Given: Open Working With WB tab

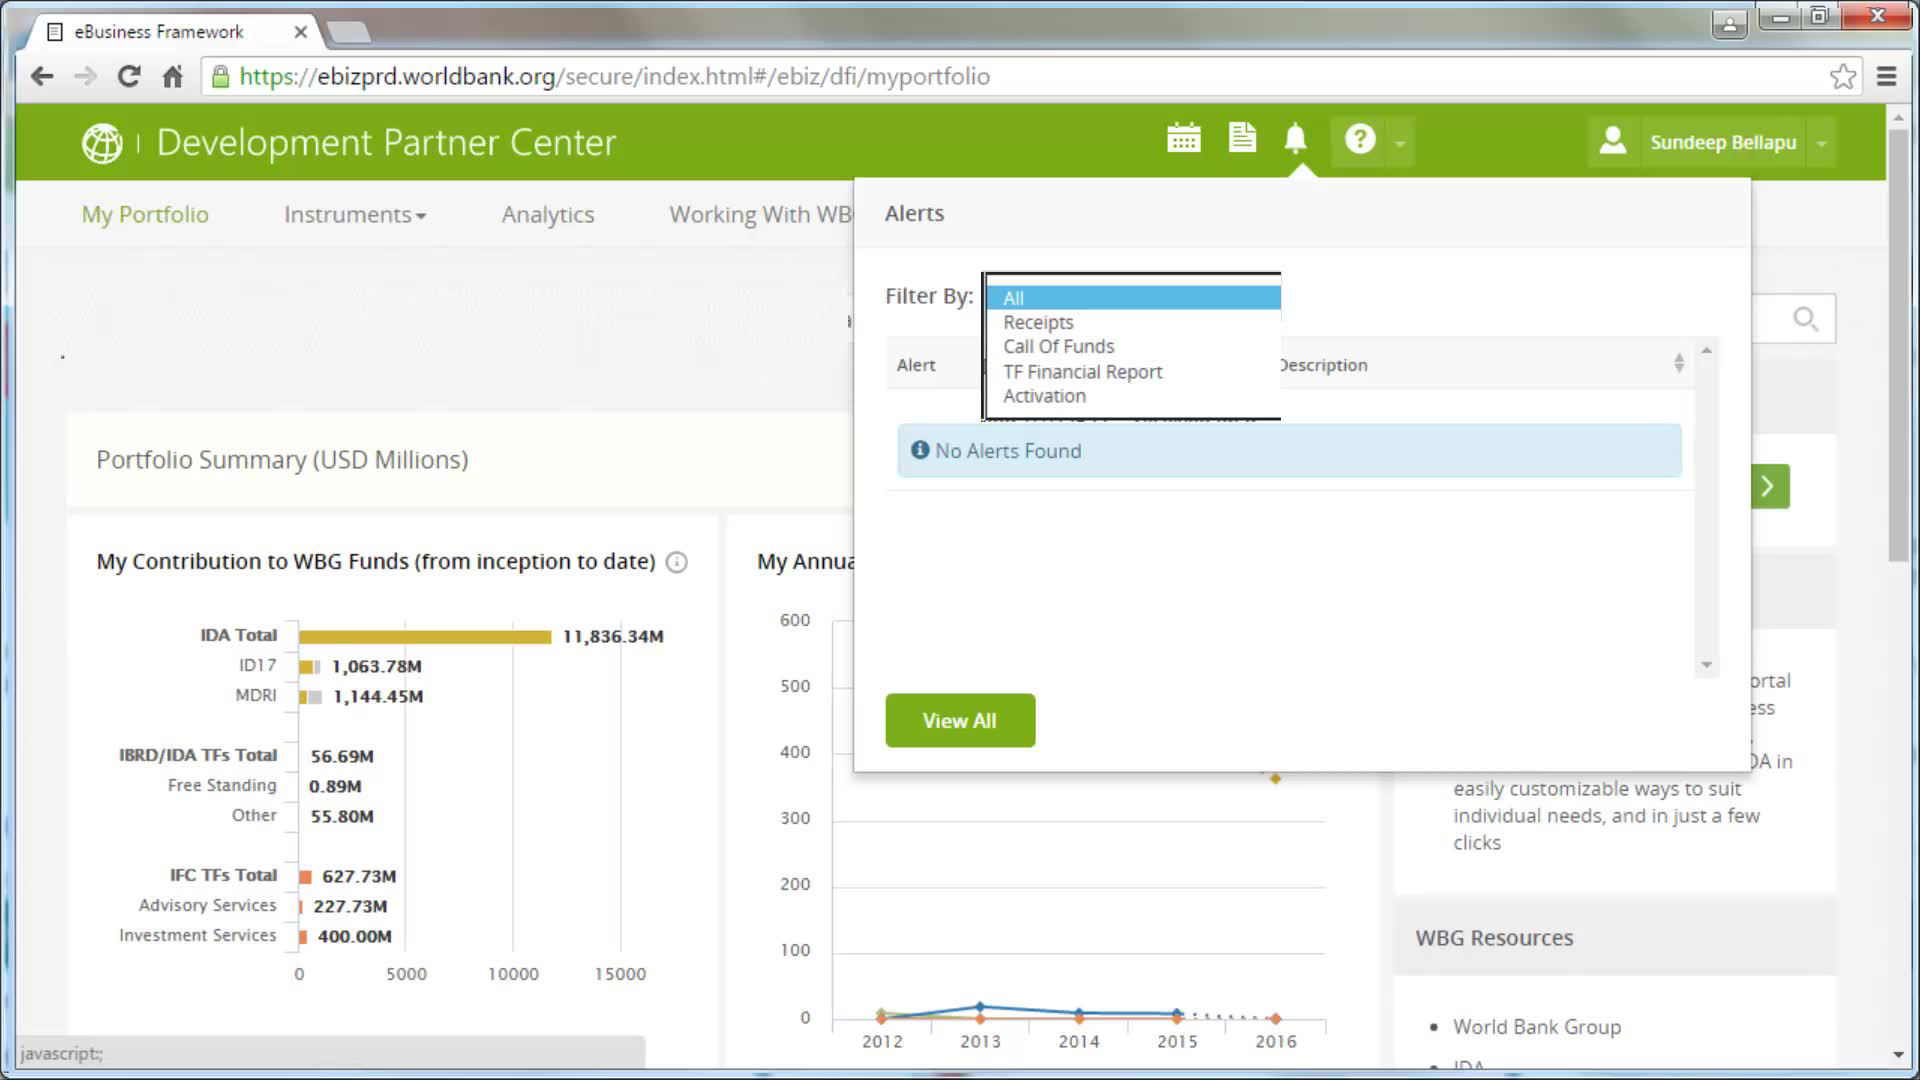Looking at the screenshot, I should (x=761, y=215).
